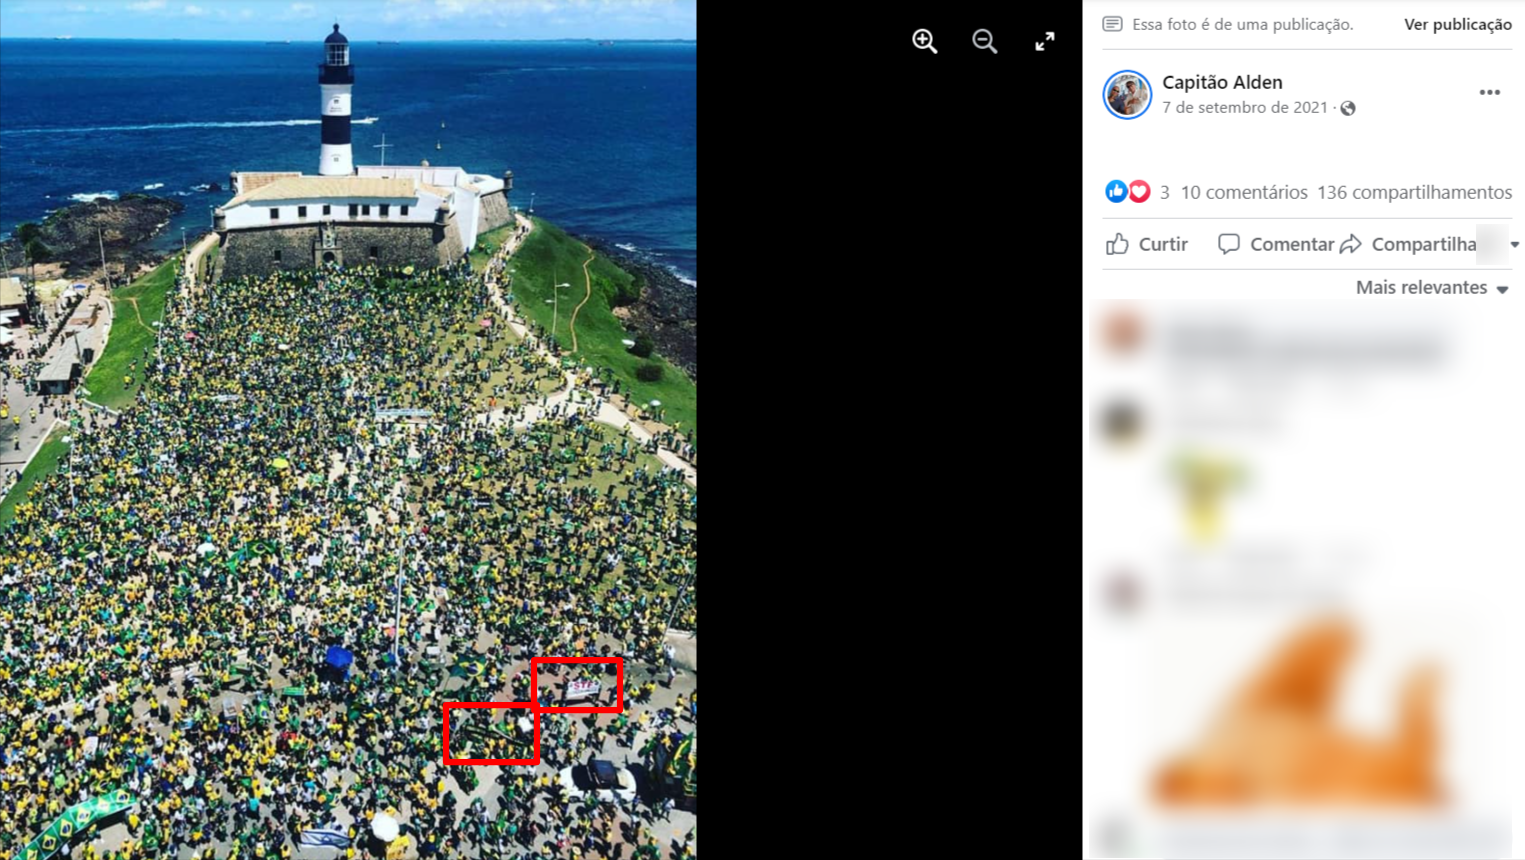The image size is (1525, 860).
Task: Like the post with Curtir
Action: [x=1147, y=244]
